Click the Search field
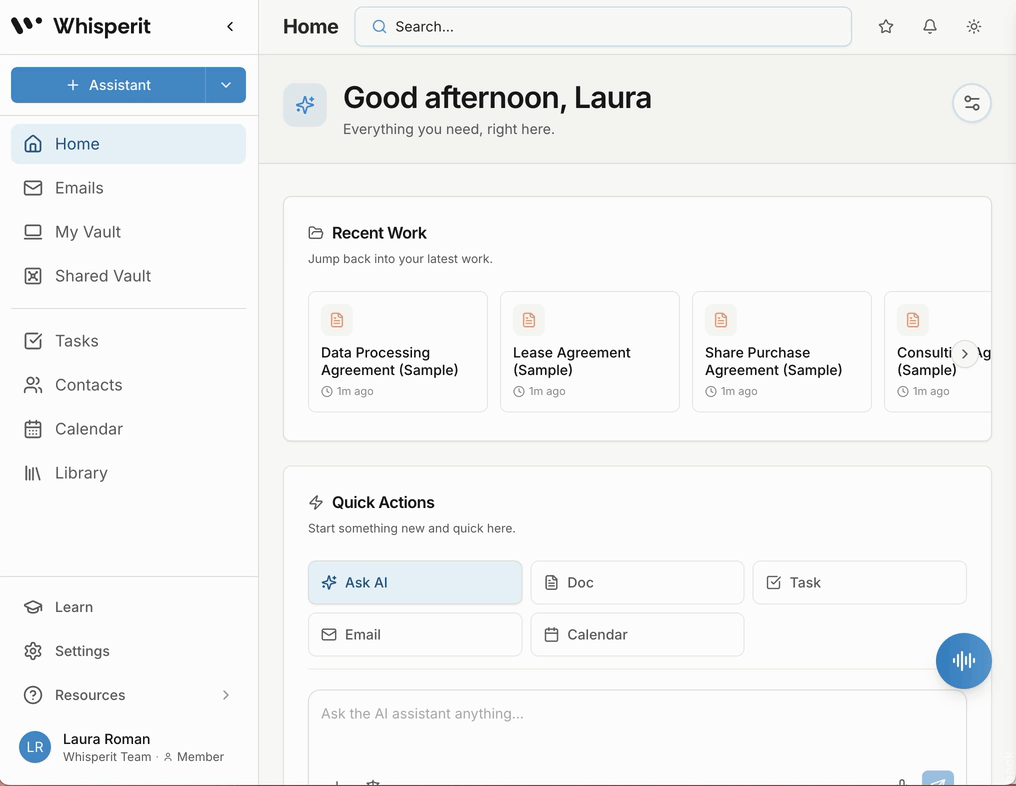The width and height of the screenshot is (1016, 786). click(603, 27)
